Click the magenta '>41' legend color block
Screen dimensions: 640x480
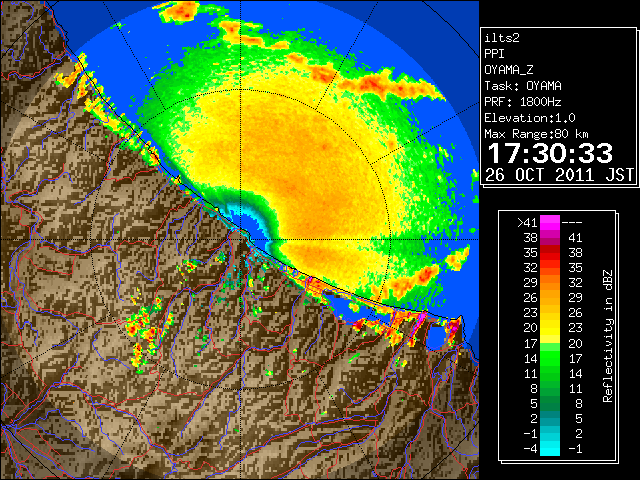click(x=550, y=223)
